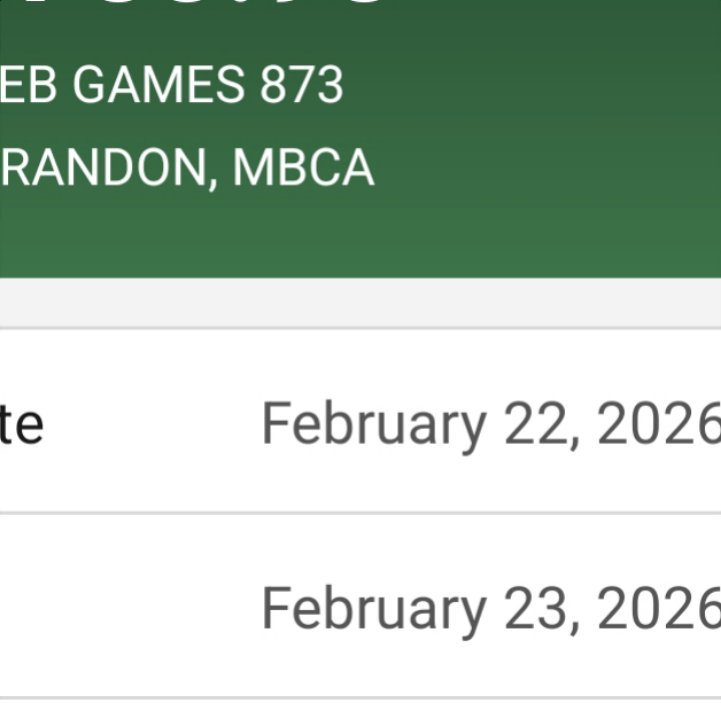Viewport: 721px width, 719px height.
Task: Click the word February in the first row
Action: (373, 424)
